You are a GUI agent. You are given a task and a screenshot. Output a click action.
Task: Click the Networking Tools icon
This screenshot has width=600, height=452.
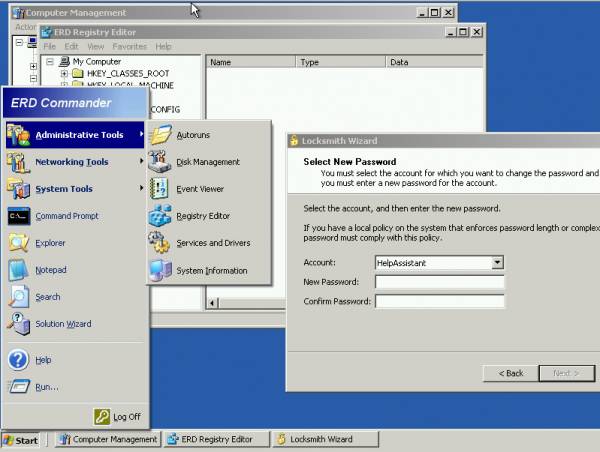coord(18,162)
